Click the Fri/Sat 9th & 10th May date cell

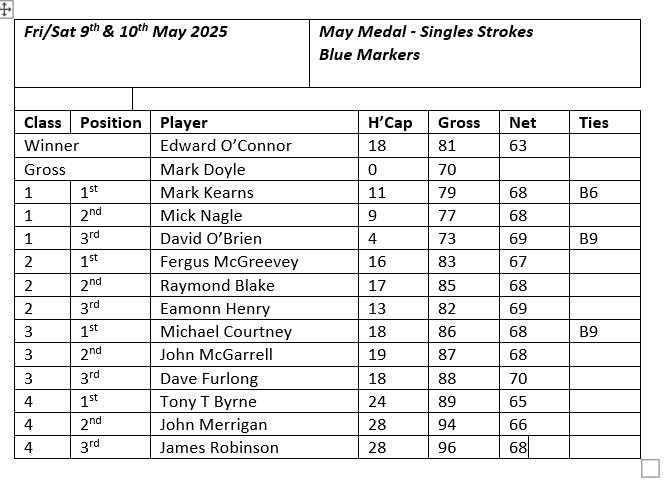[126, 32]
